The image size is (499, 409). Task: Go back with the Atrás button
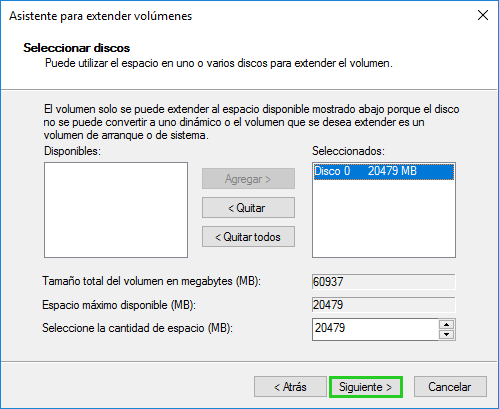(290, 387)
